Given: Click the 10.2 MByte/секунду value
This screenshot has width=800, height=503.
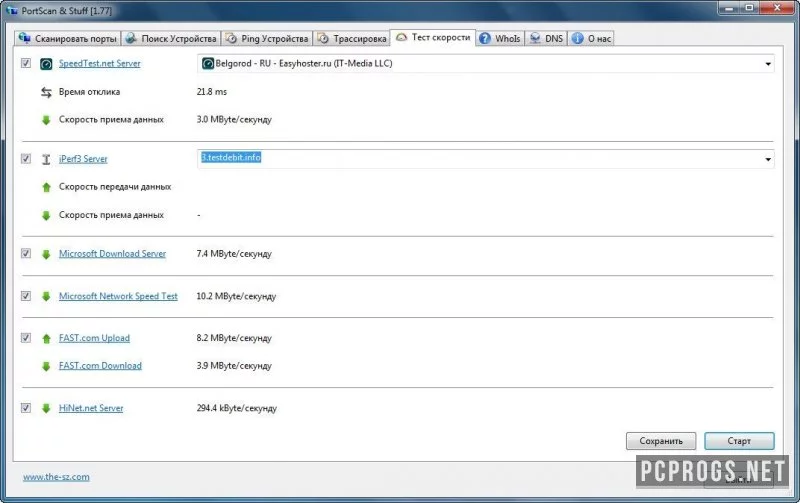Looking at the screenshot, I should click(x=236, y=296).
